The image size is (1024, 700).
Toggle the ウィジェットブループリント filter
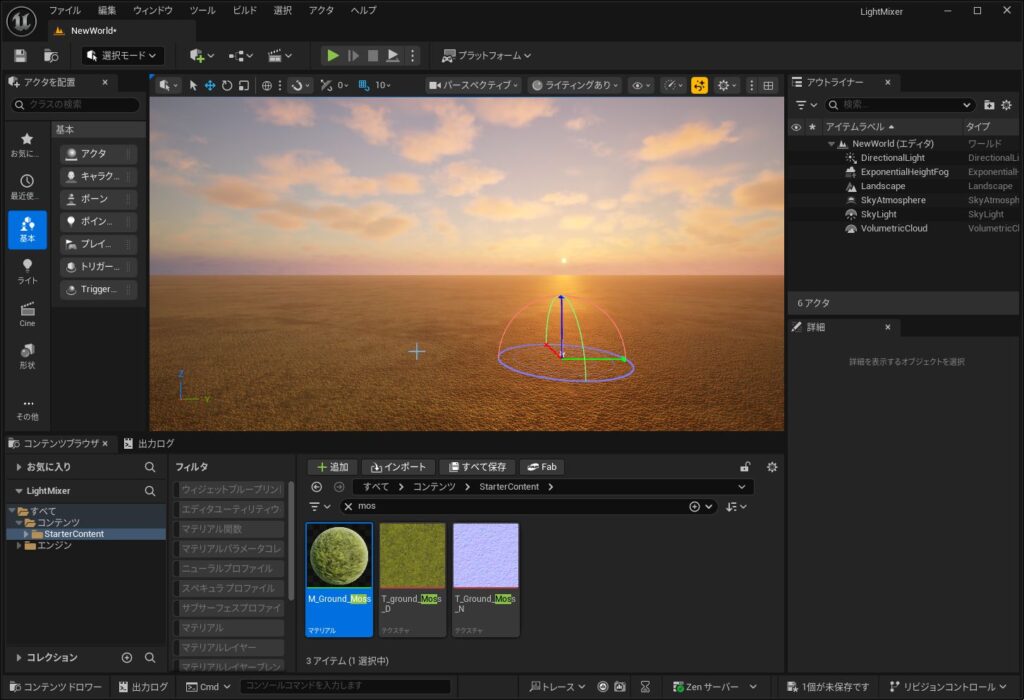point(230,490)
